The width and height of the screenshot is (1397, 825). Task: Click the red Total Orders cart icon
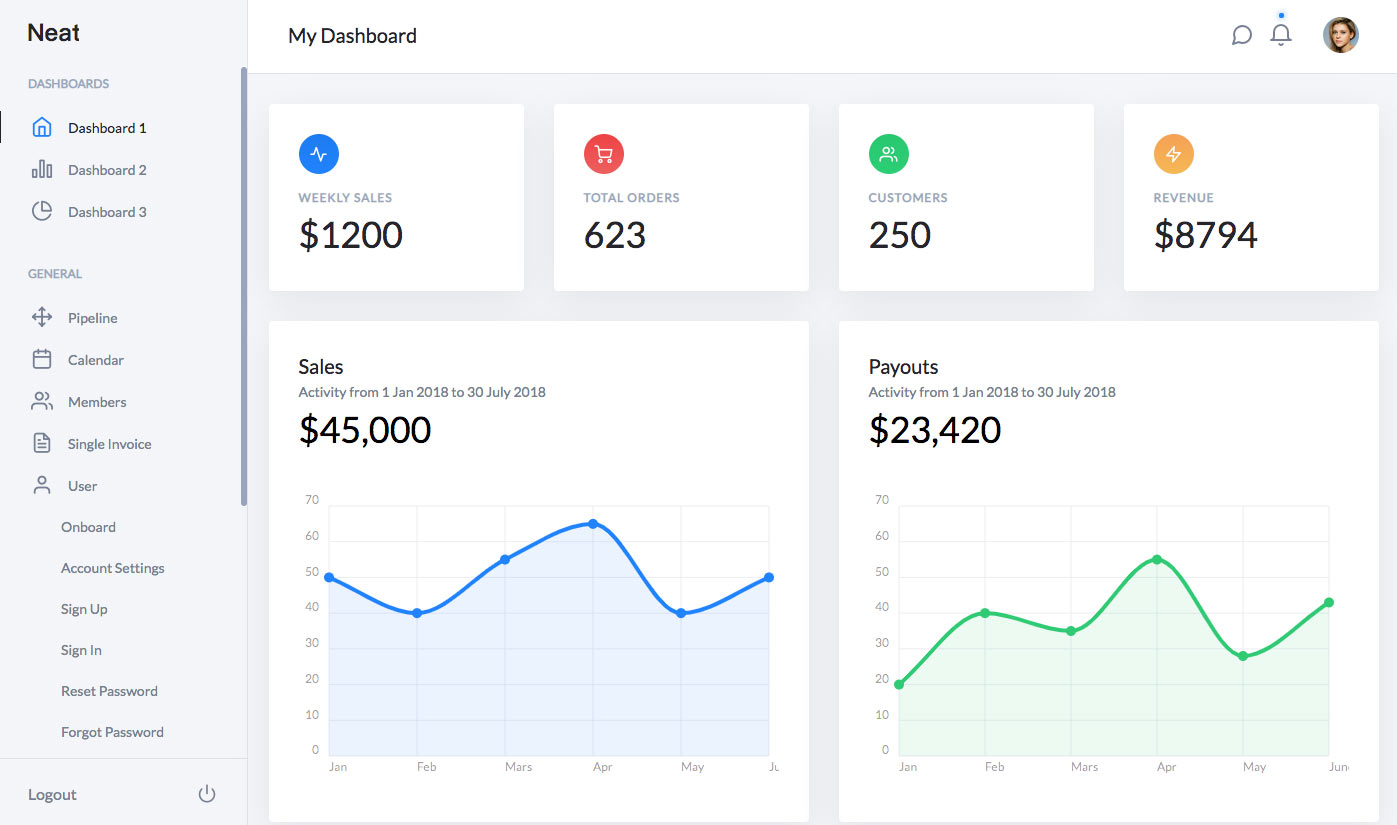pos(604,154)
